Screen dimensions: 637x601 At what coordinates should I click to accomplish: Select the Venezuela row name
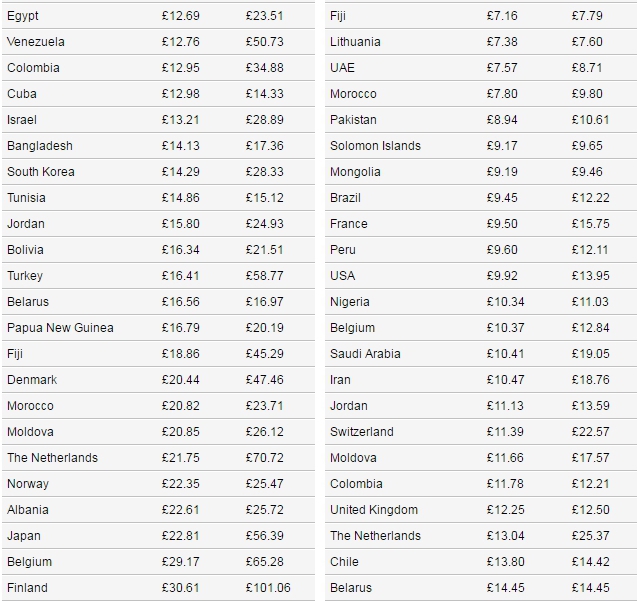pyautogui.click(x=36, y=42)
